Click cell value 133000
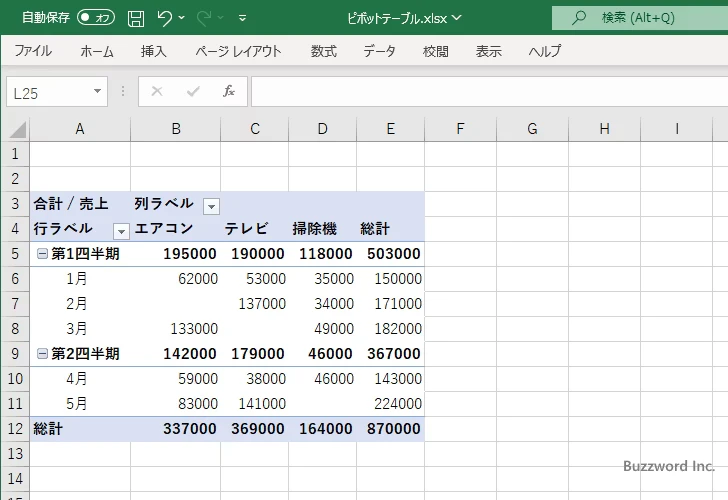 pyautogui.click(x=194, y=329)
